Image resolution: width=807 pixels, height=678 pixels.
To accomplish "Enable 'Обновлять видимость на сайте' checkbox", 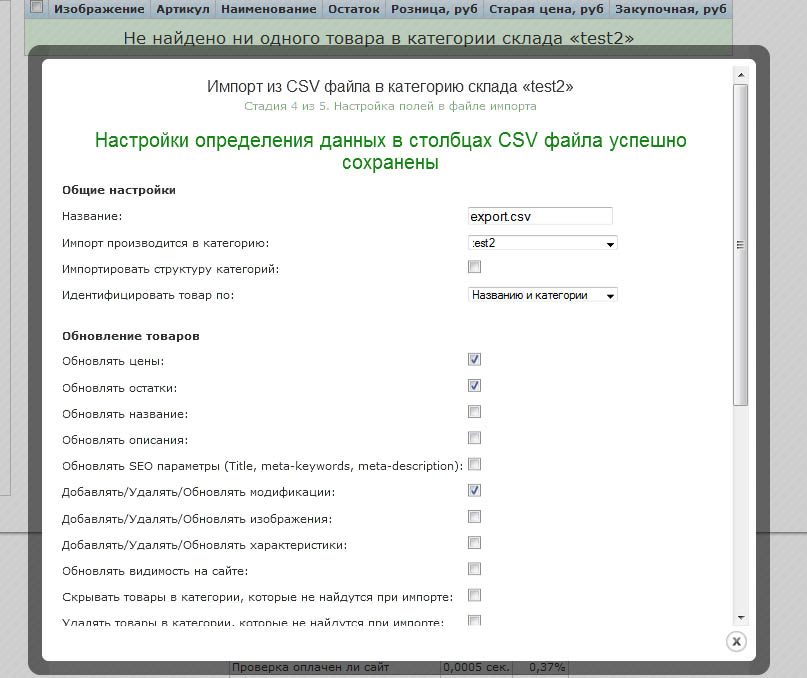I will (x=475, y=569).
